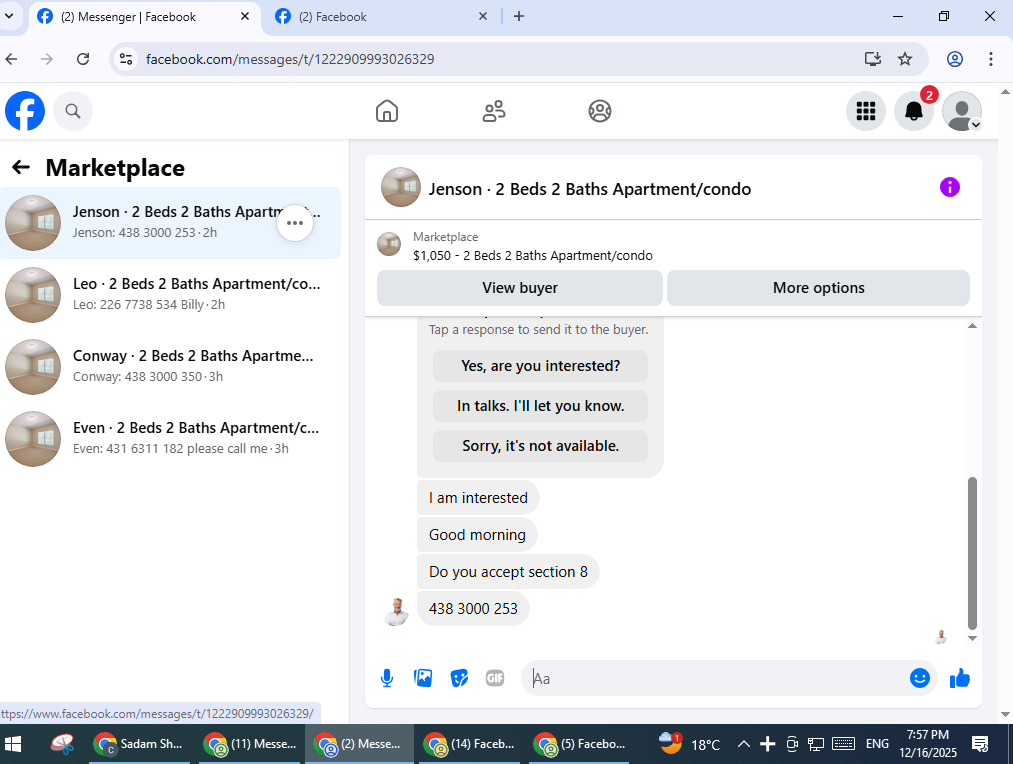
Task: Click the 'Do you accept section 8' message
Action: coord(508,572)
